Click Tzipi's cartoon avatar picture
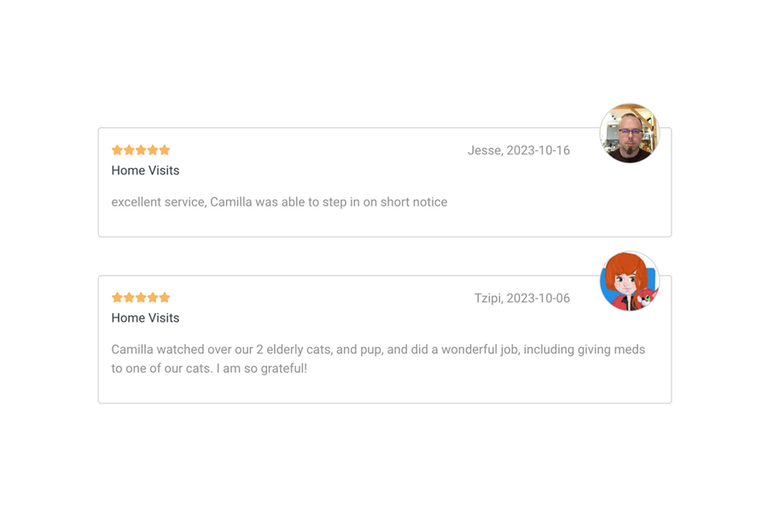 coord(629,281)
